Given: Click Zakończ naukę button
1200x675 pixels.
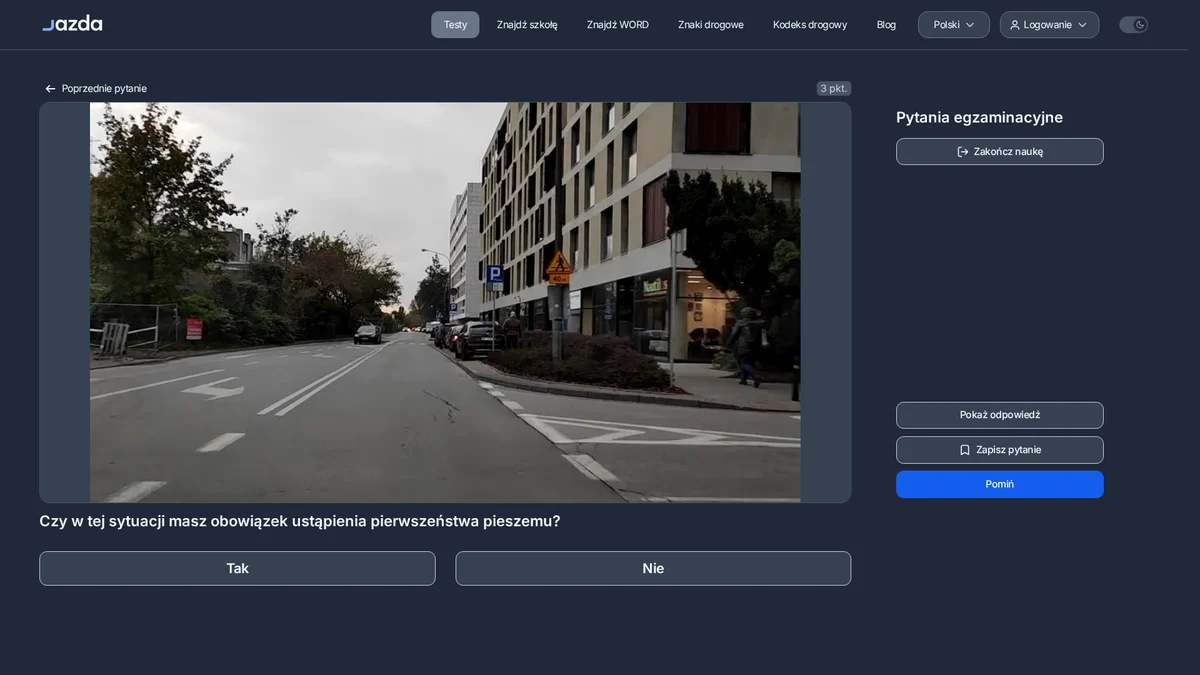Looking at the screenshot, I should (1000, 151).
